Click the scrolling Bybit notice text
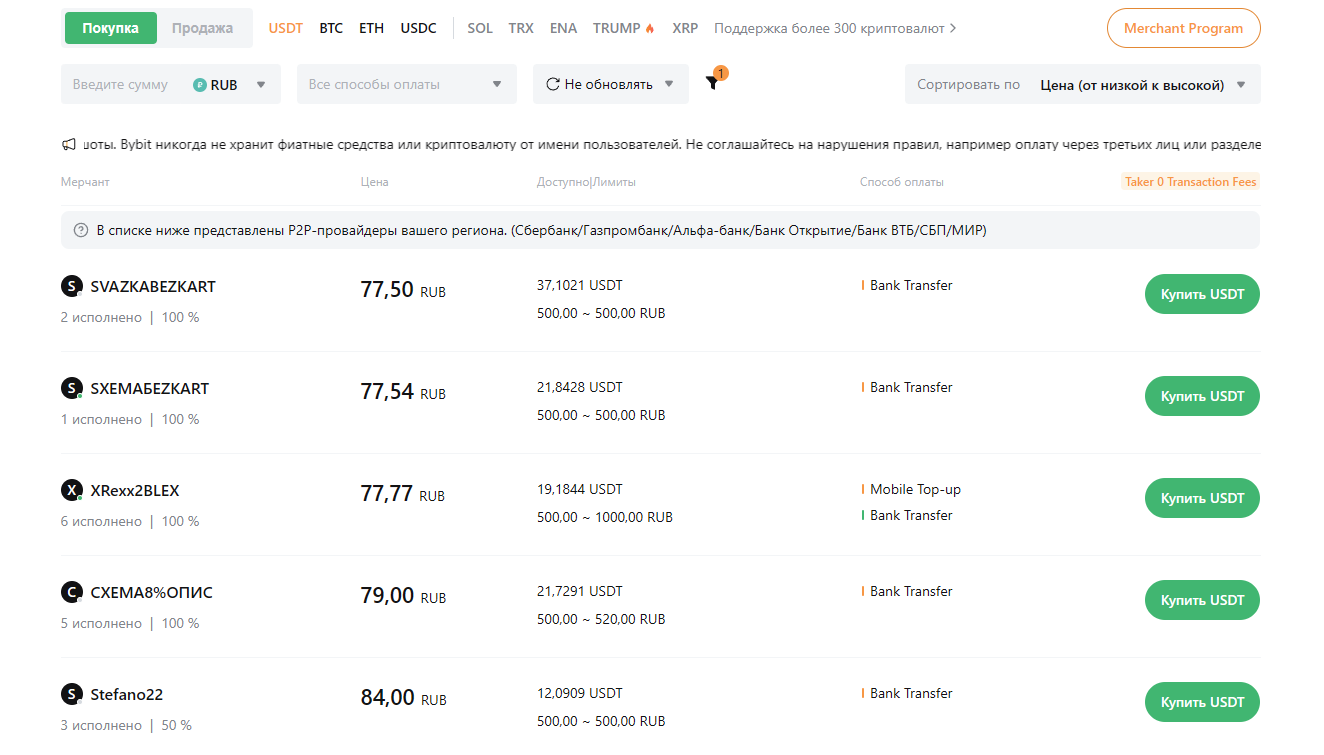Screen dimensions: 1324x755 tap(671, 145)
